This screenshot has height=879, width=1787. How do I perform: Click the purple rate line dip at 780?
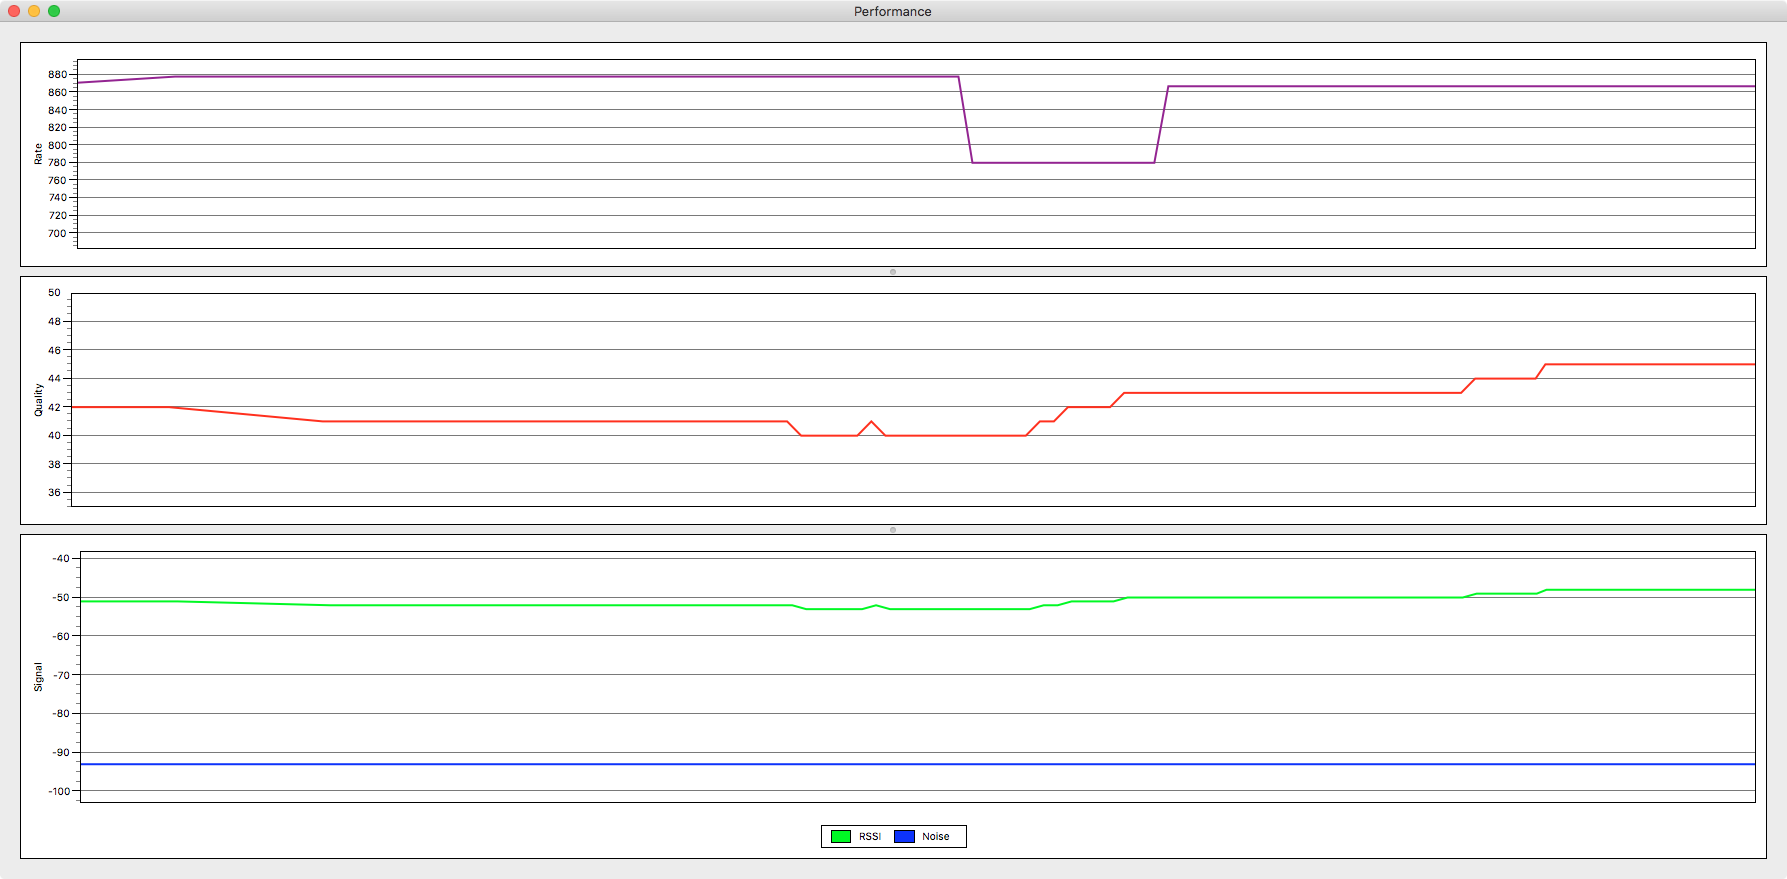click(x=1063, y=163)
